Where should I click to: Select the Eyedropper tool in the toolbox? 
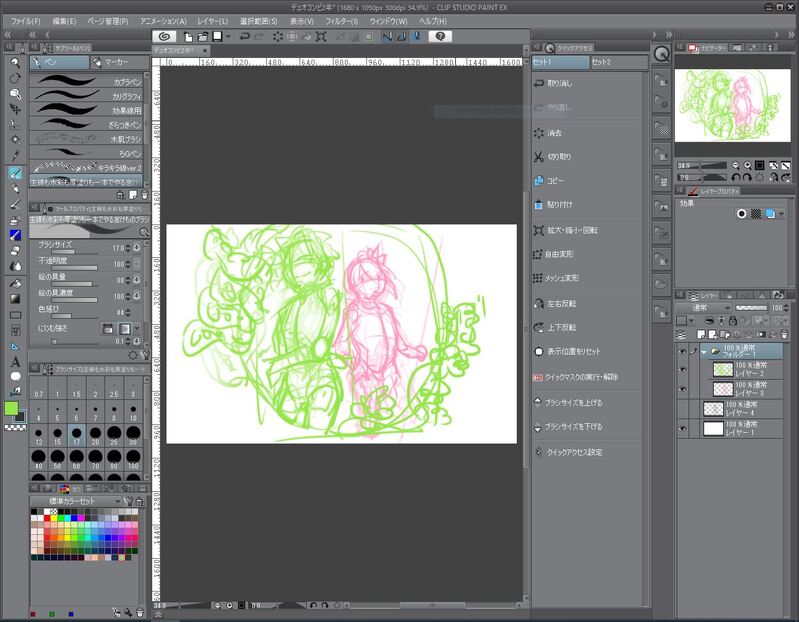[15, 155]
